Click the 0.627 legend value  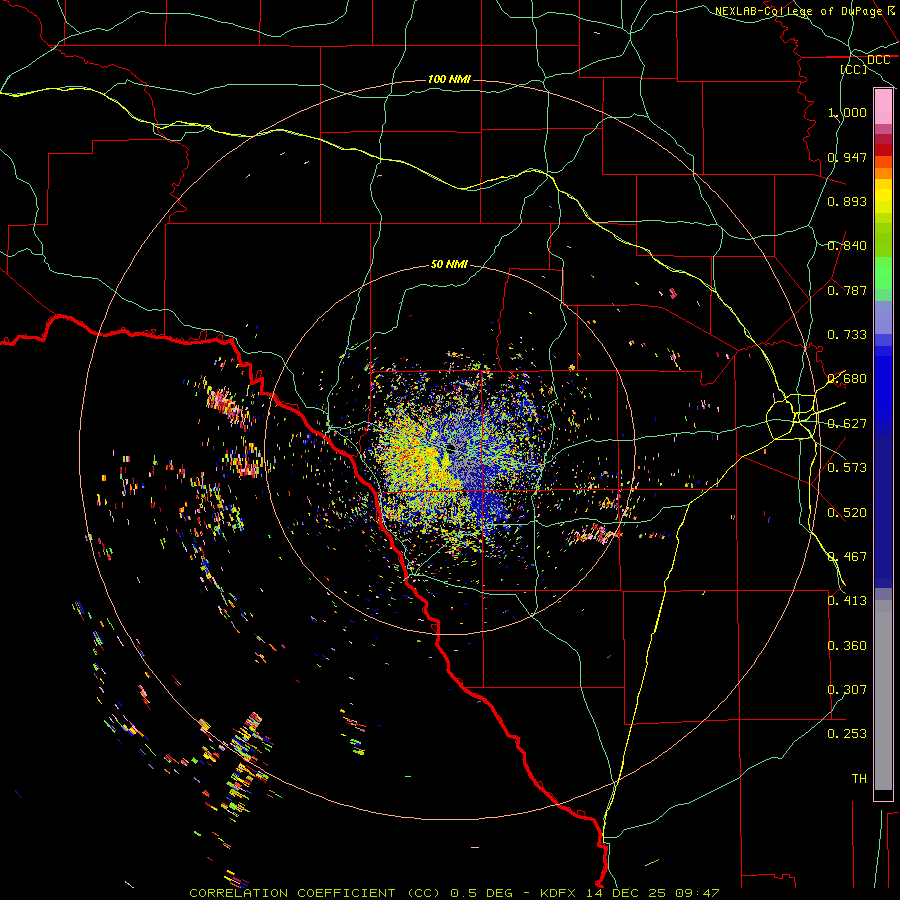coord(847,424)
